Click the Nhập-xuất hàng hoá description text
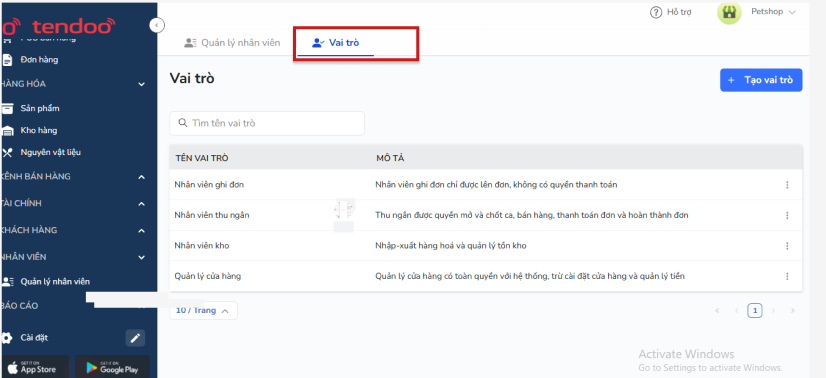This screenshot has height=378, width=826. coord(451,246)
